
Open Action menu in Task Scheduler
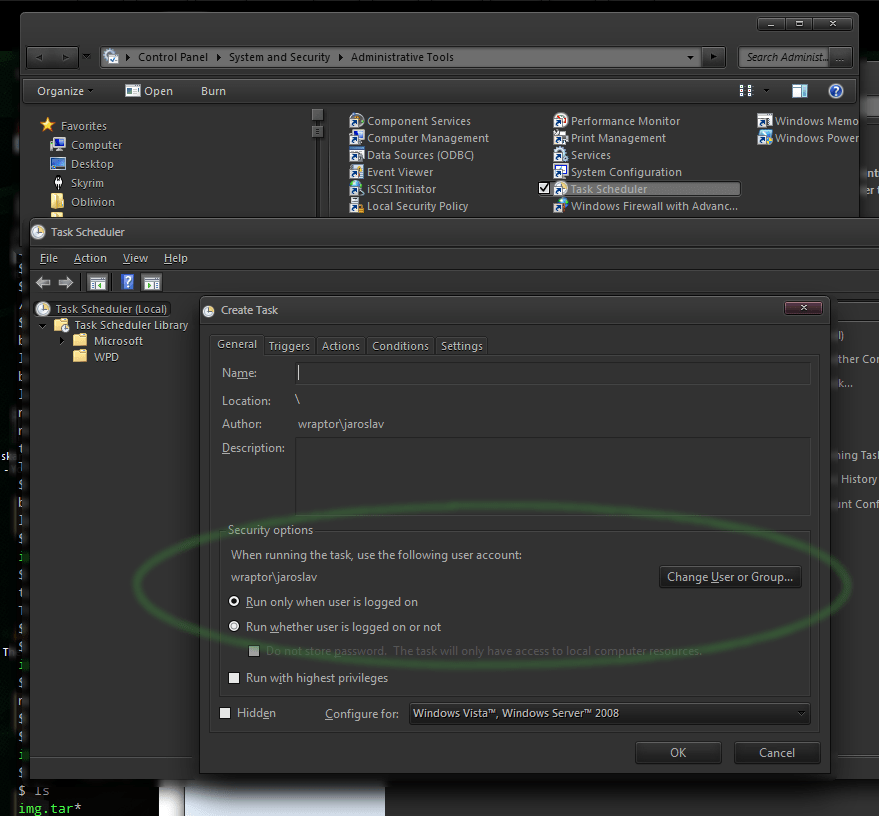(x=90, y=258)
